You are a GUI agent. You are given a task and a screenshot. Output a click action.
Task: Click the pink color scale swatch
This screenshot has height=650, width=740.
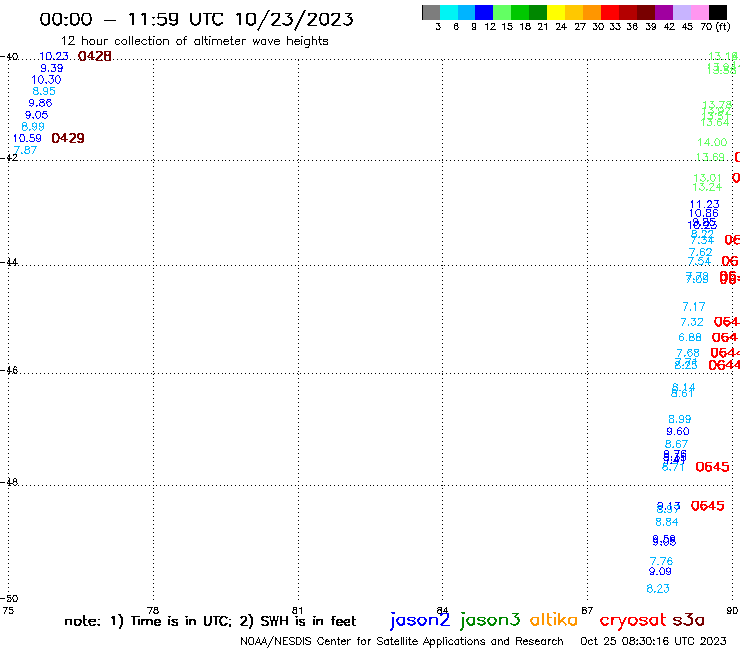point(700,12)
